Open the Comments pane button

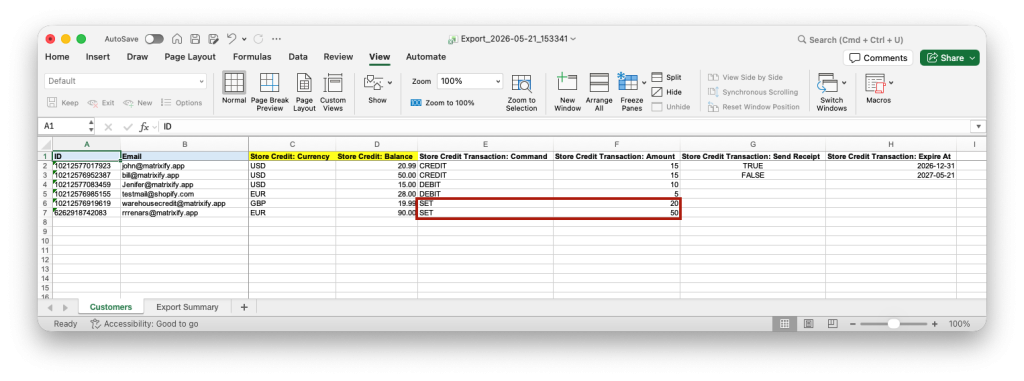click(x=878, y=58)
